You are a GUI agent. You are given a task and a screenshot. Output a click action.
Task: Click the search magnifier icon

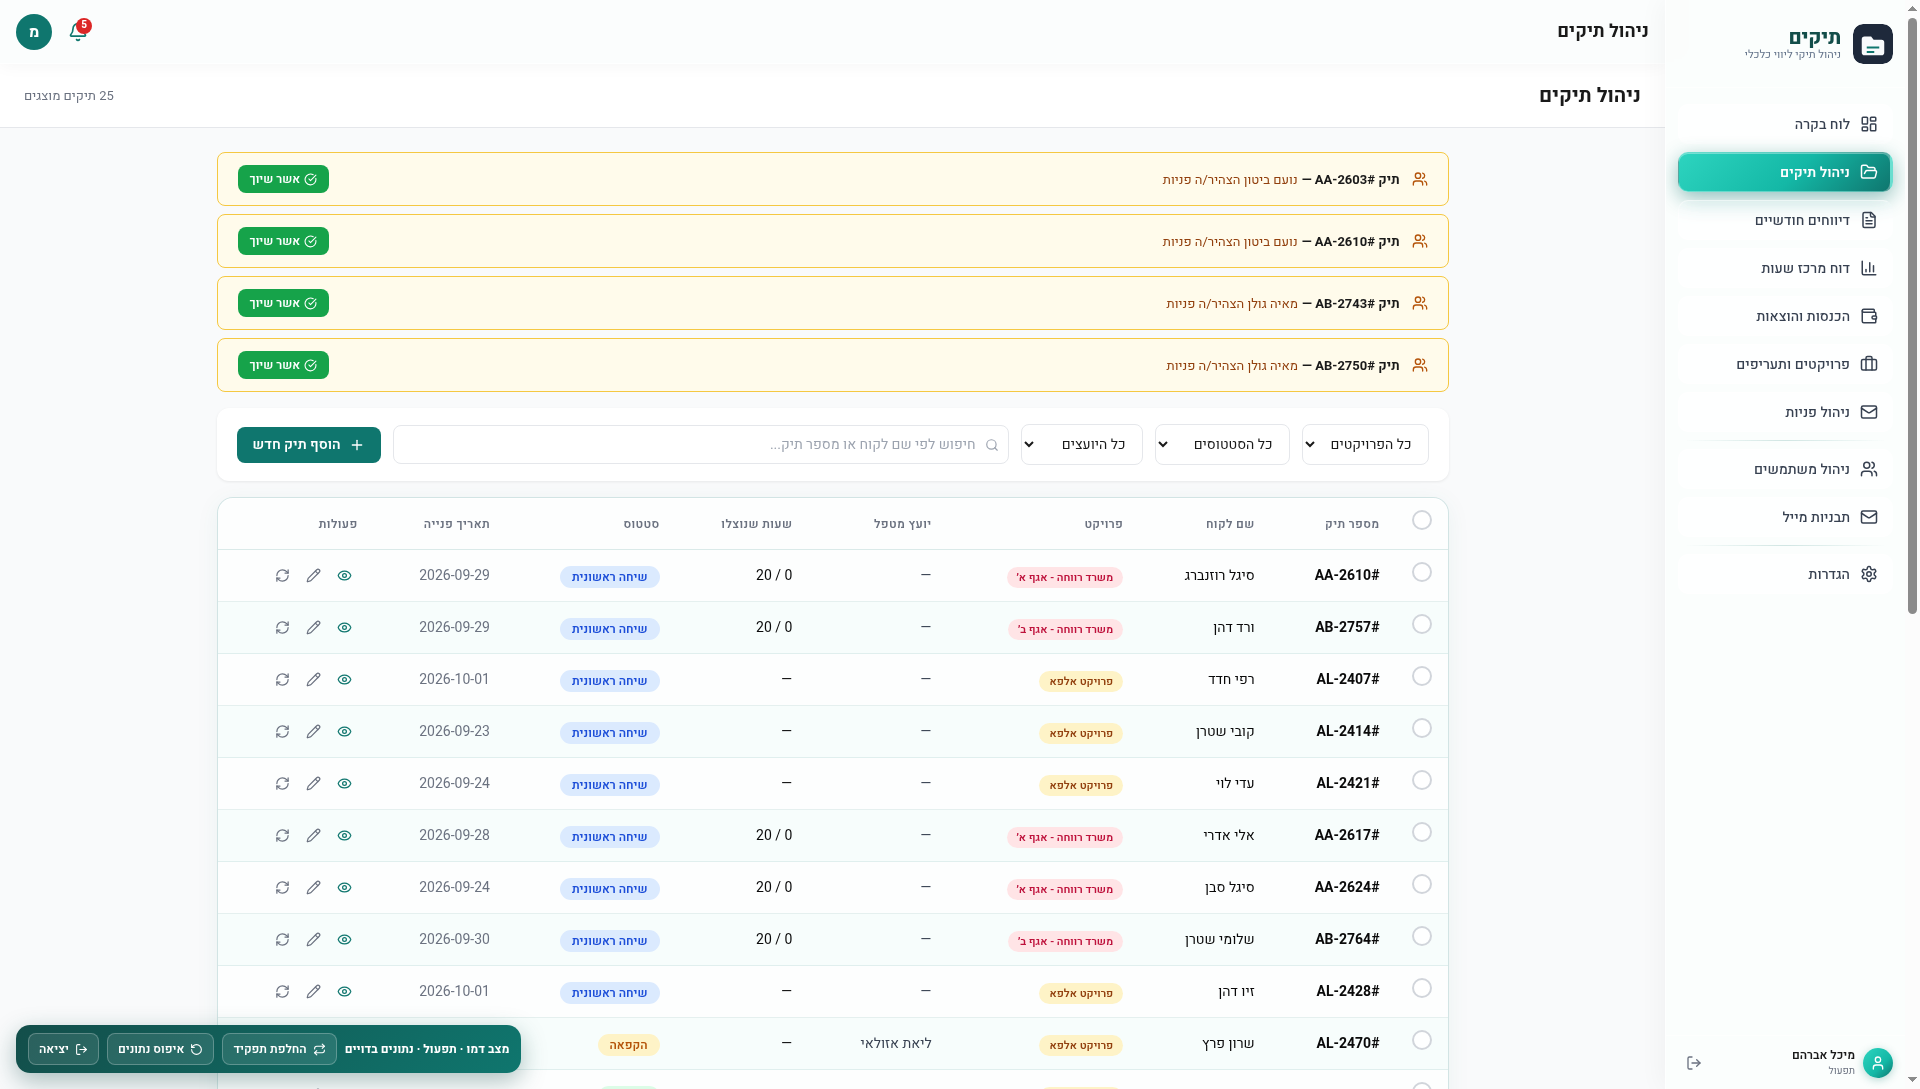(992, 445)
